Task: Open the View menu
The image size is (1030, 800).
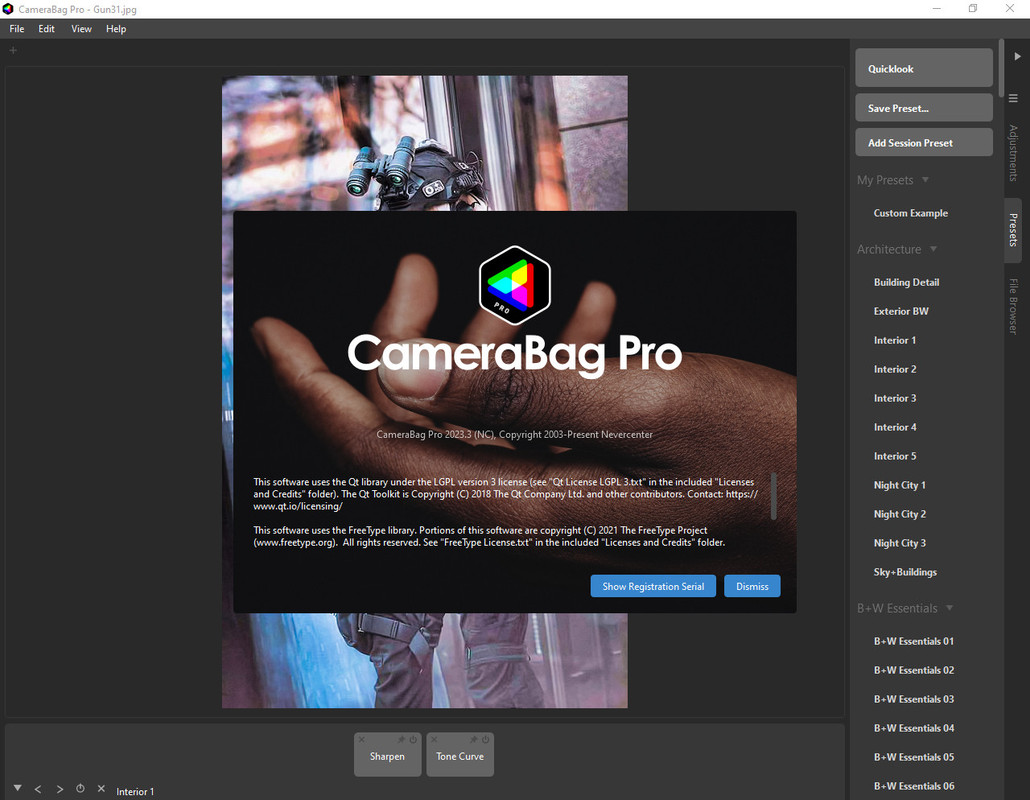Action: click(x=81, y=29)
